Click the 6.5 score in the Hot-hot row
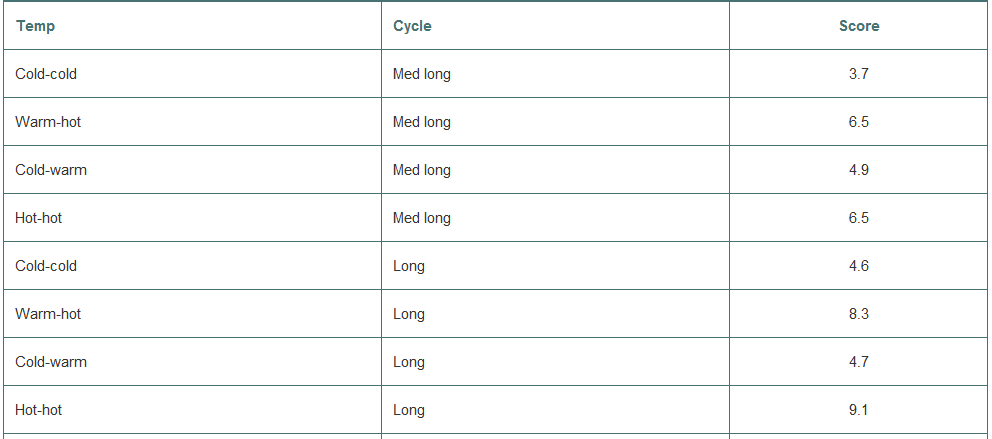This screenshot has width=992, height=439. (x=859, y=218)
